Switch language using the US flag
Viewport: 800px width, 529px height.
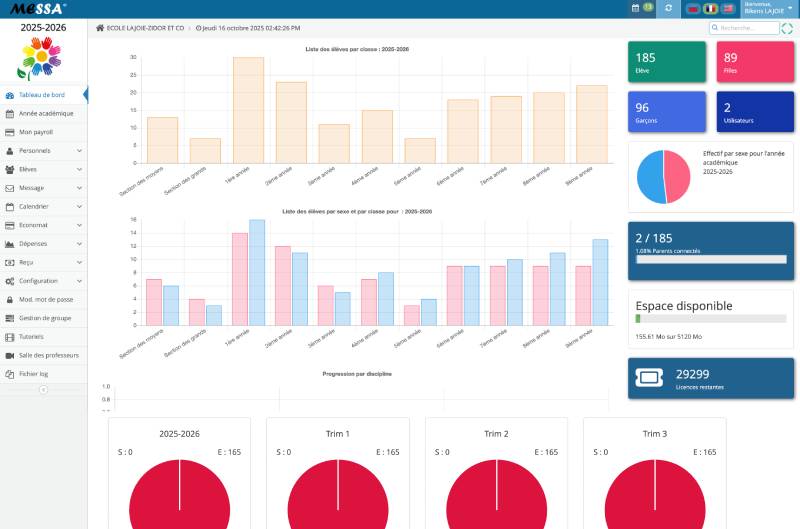(x=728, y=8)
